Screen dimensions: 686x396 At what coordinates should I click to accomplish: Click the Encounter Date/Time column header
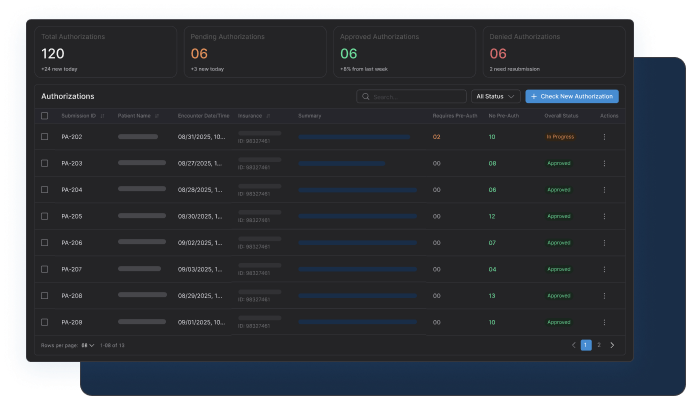(203, 116)
